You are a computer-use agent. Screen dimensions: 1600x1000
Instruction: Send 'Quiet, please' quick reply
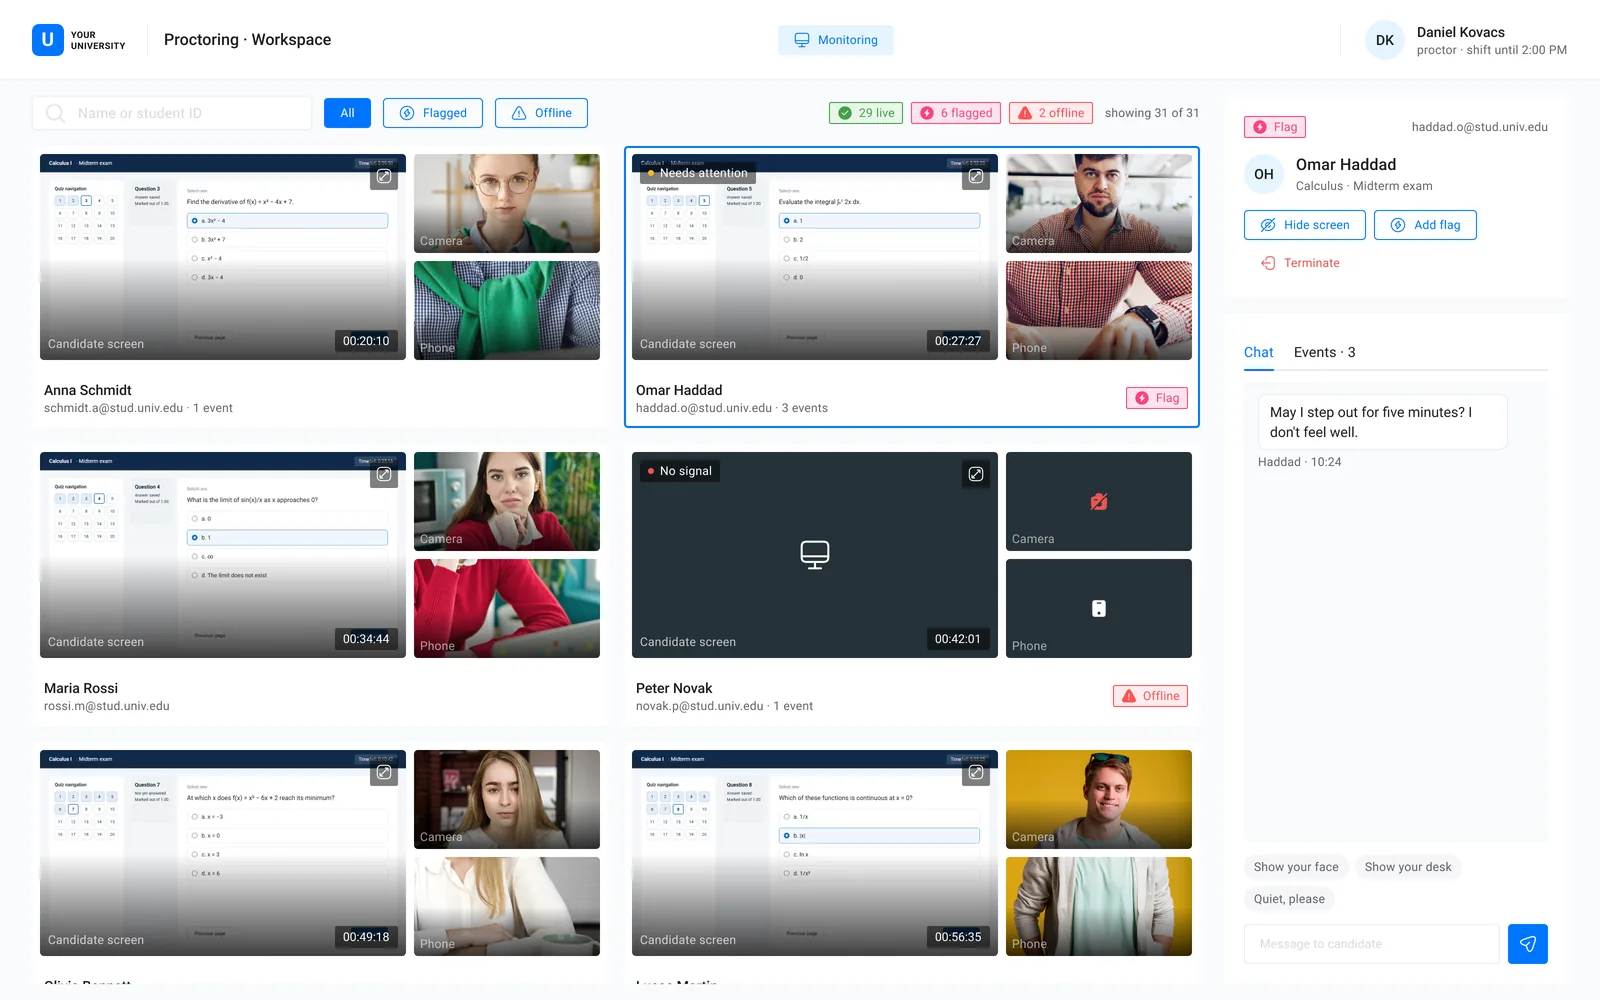[1289, 899]
